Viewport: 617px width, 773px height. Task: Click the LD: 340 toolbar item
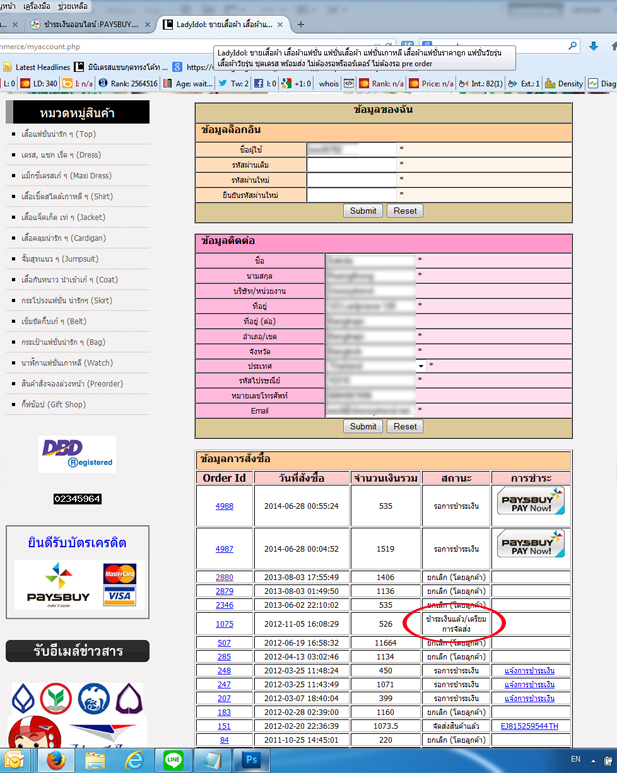[x=39, y=83]
